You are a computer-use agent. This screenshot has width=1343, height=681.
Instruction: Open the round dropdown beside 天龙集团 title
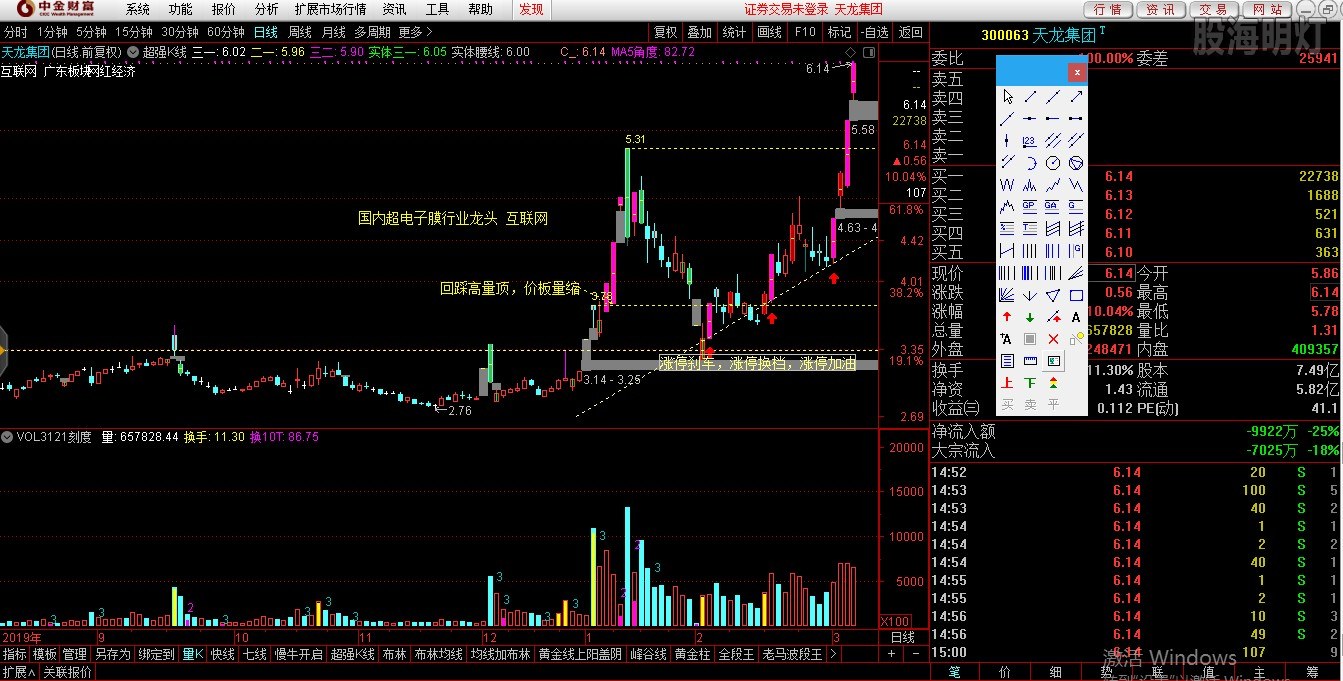(x=133, y=52)
